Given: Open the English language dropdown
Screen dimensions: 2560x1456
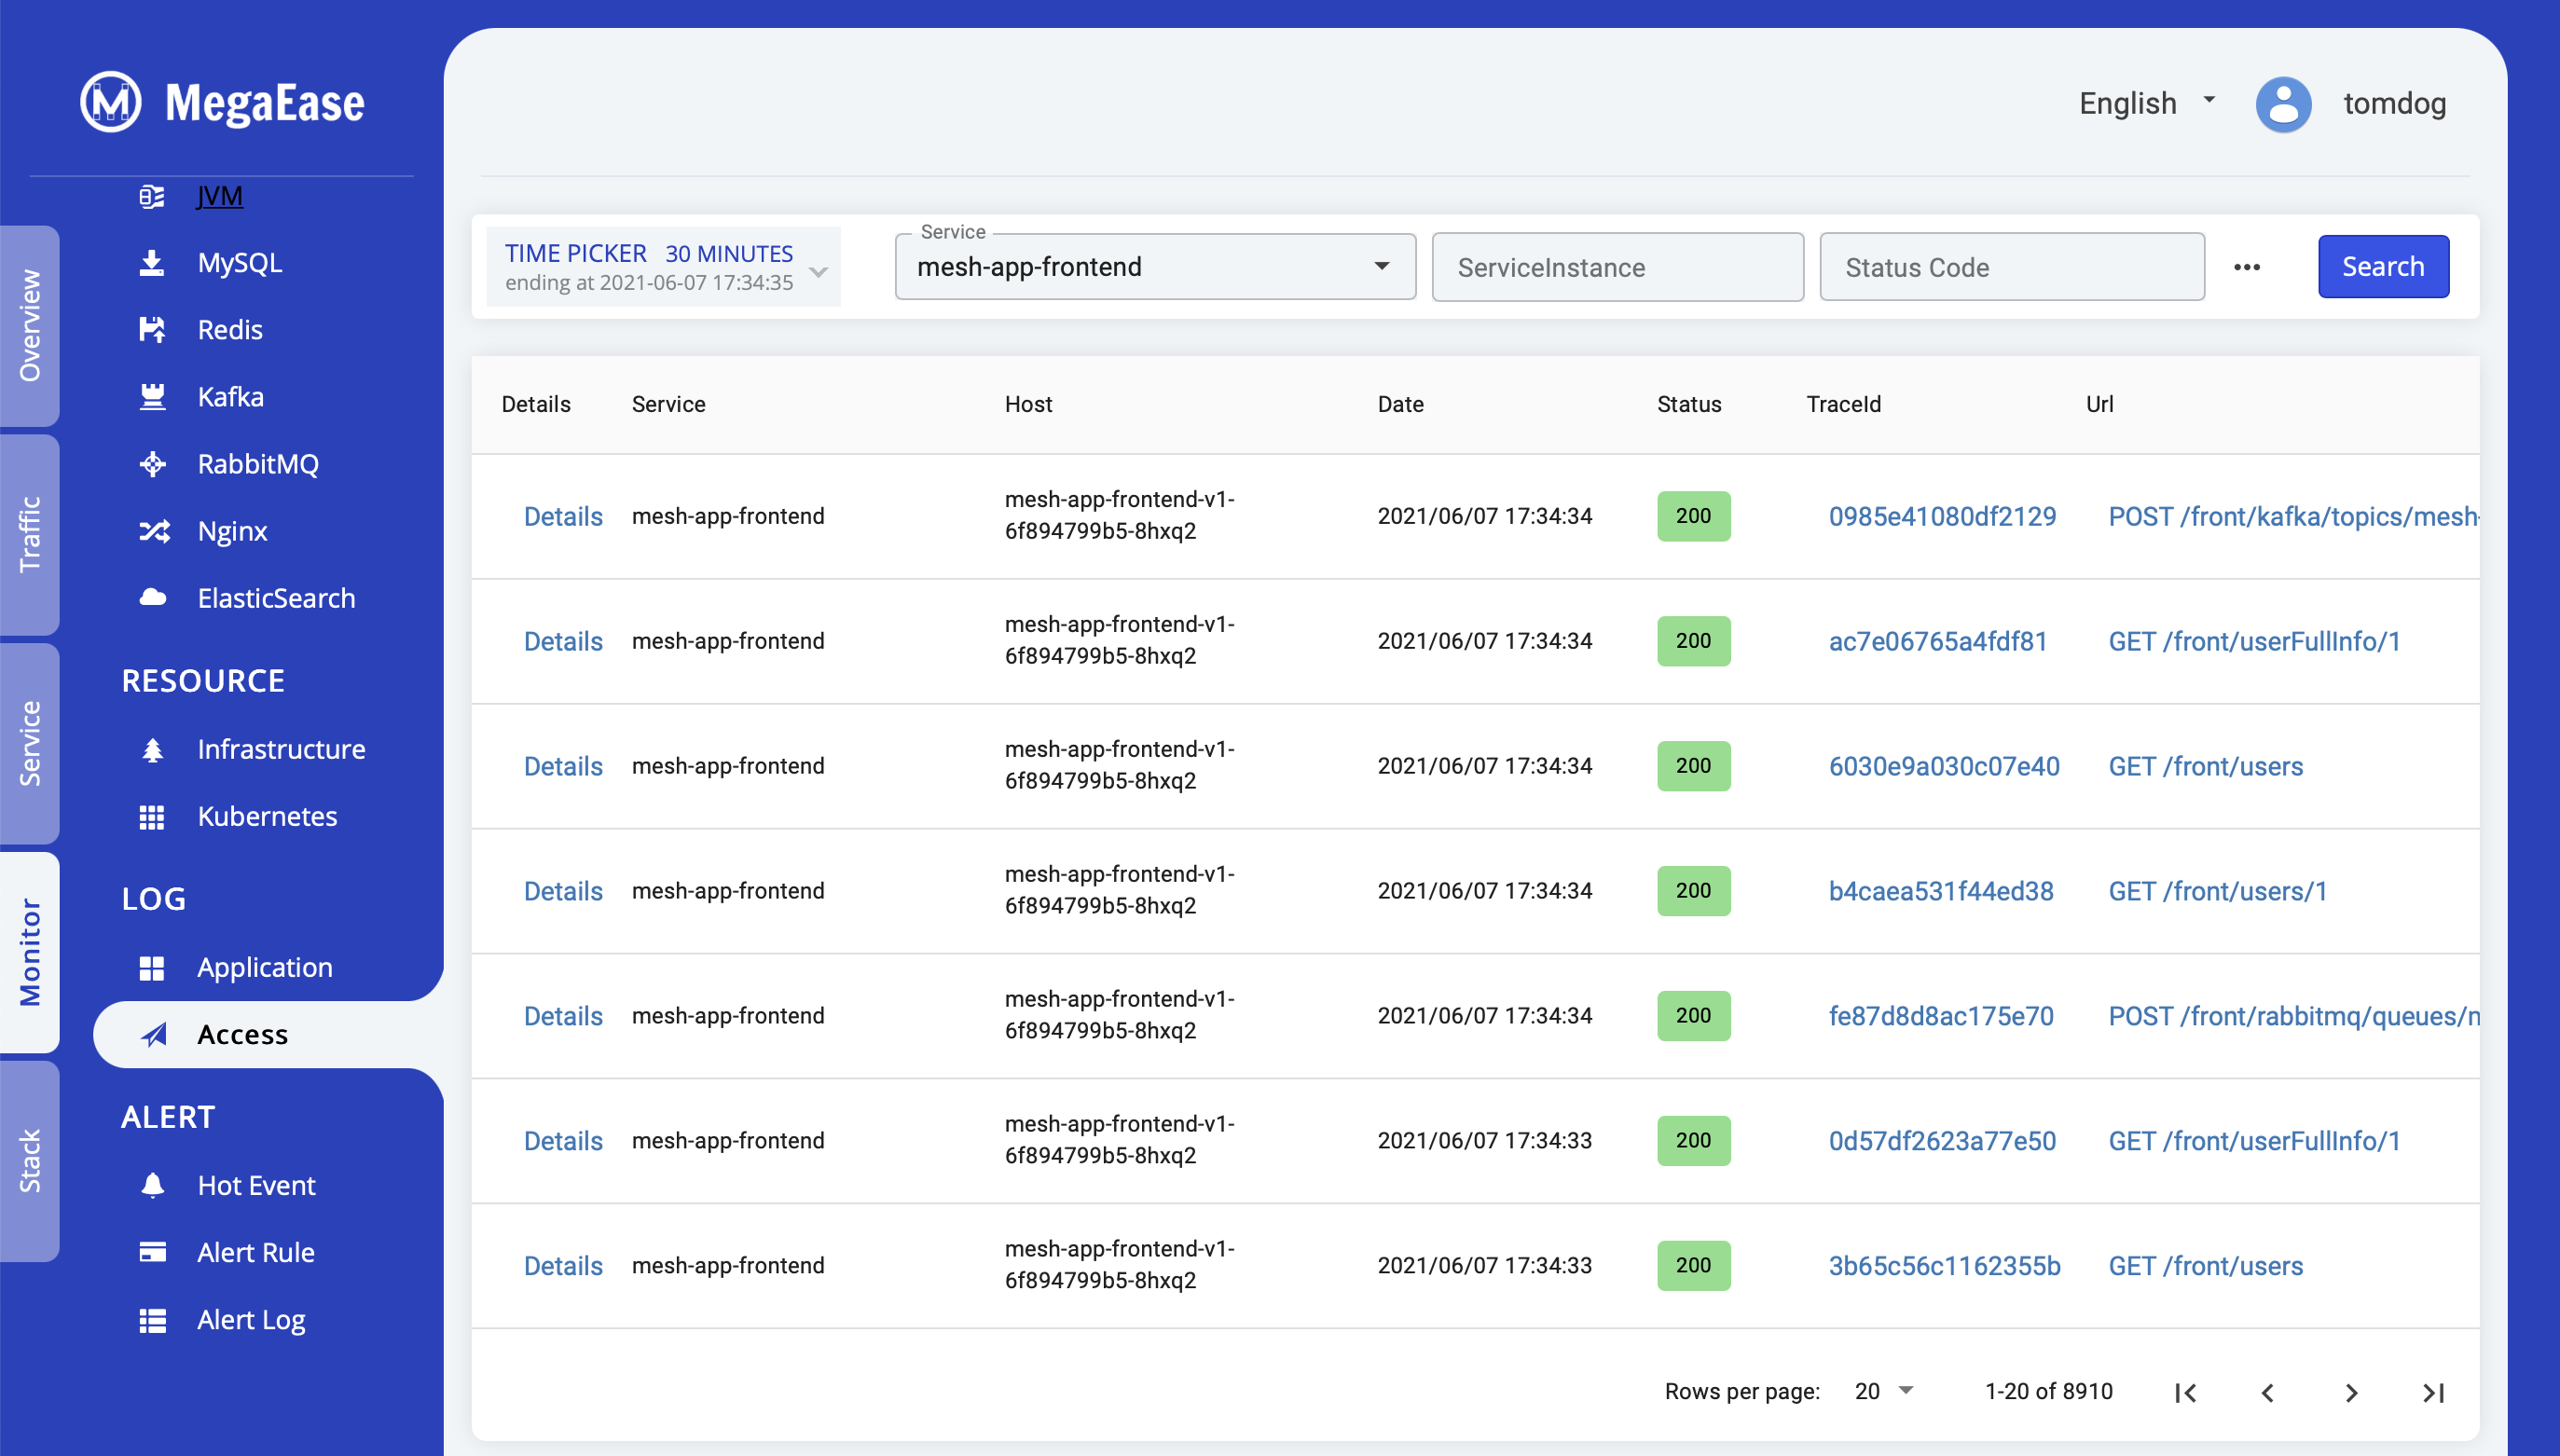Looking at the screenshot, I should [x=2147, y=103].
